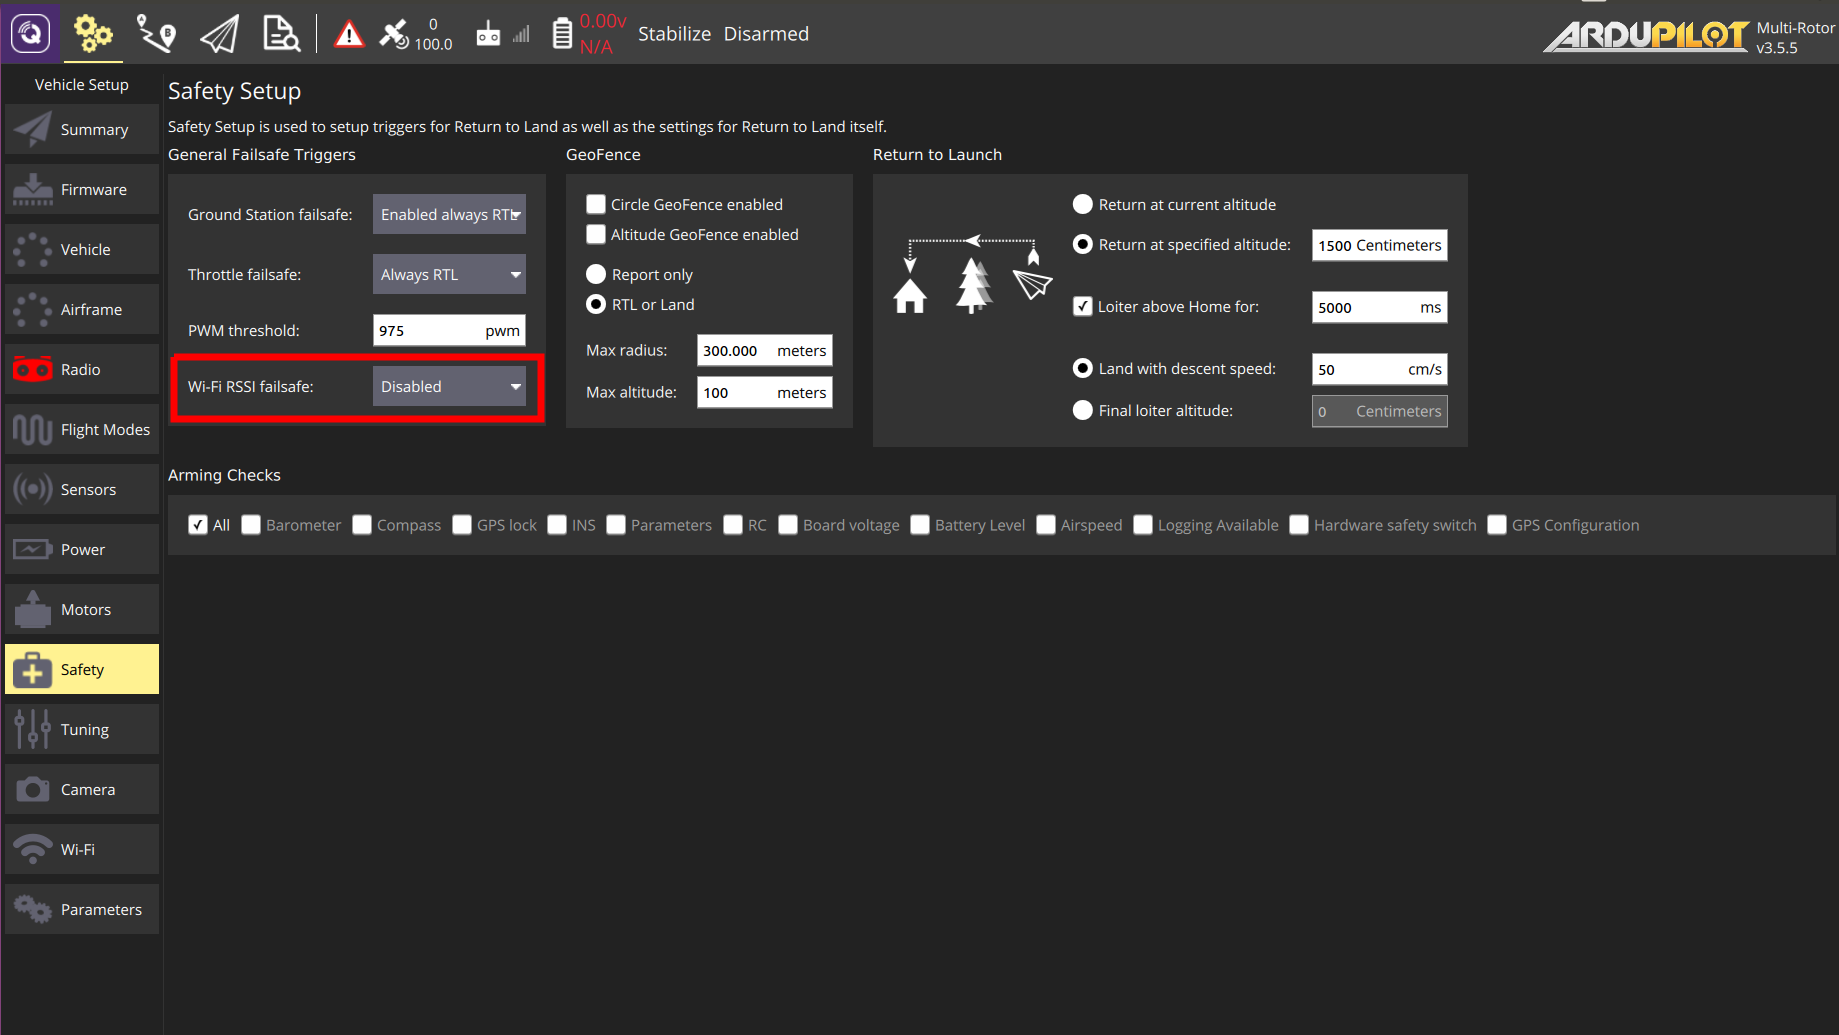The image size is (1839, 1035).
Task: Open the Vehicle setup page
Action: 82,249
